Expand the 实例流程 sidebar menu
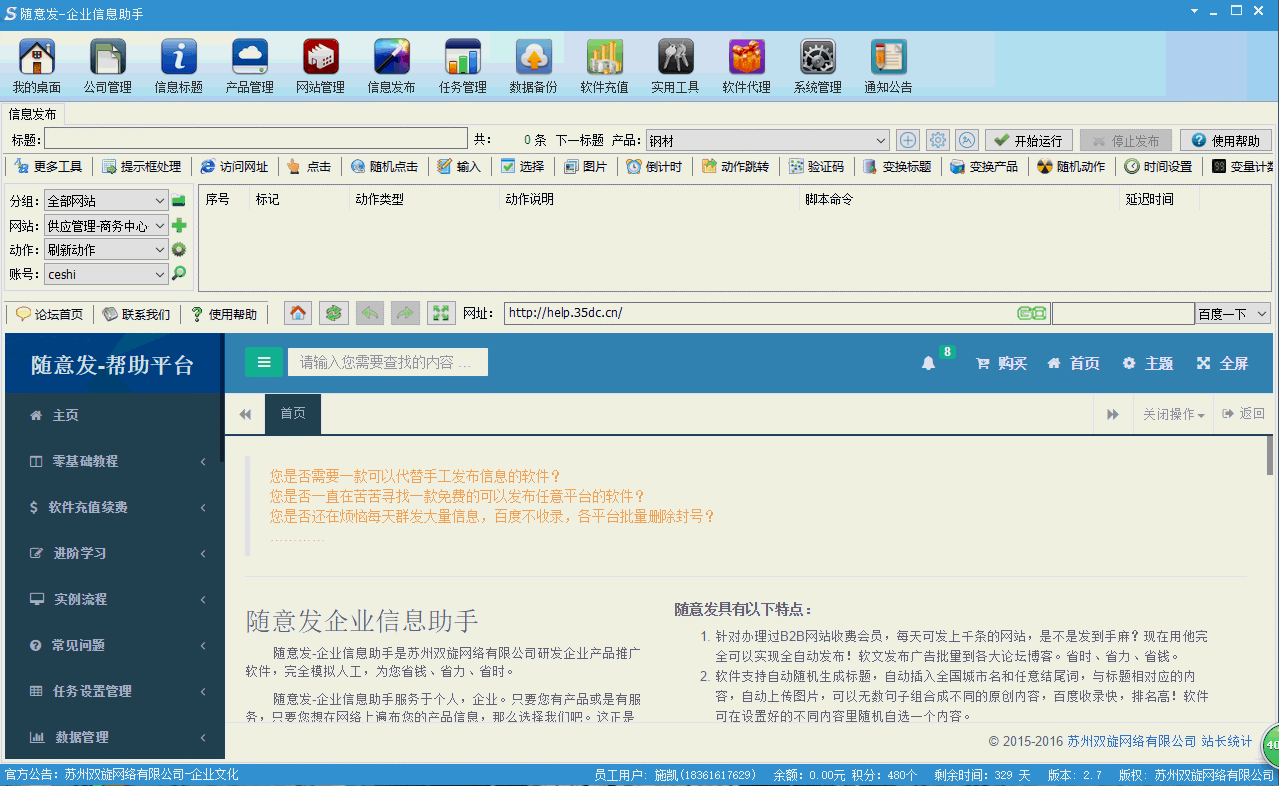The width and height of the screenshot is (1279, 786). [115, 599]
